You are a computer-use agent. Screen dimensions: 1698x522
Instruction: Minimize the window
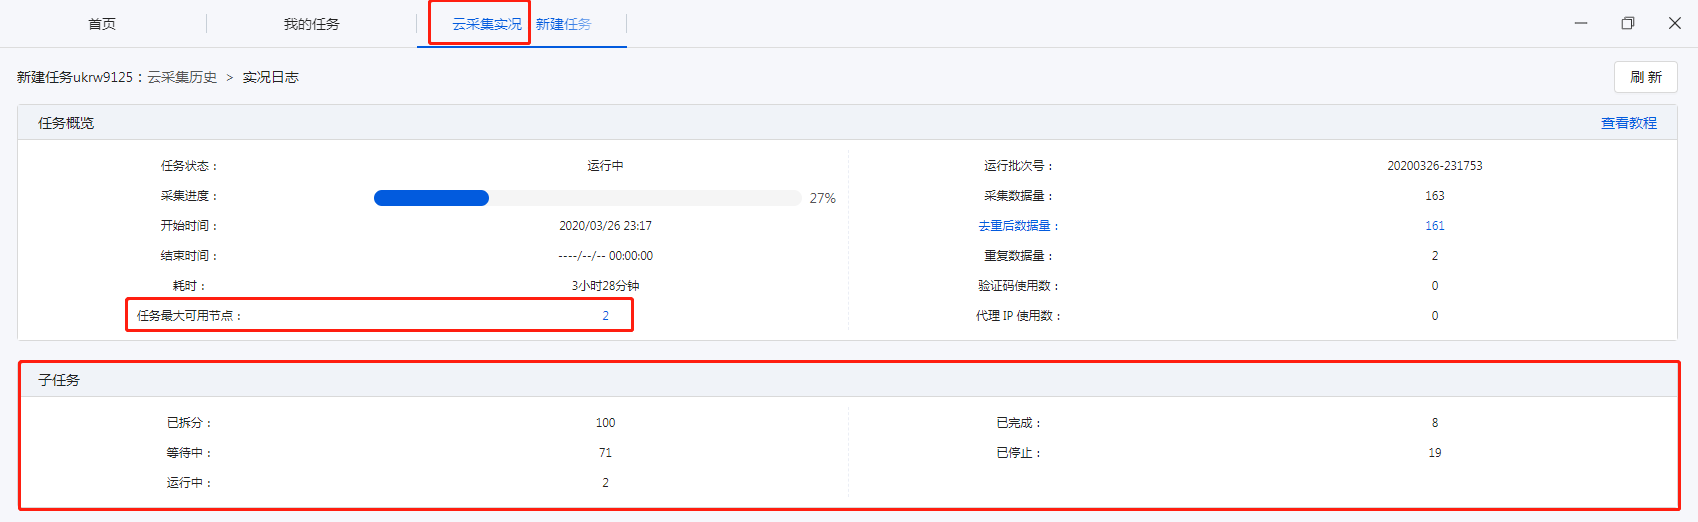pyautogui.click(x=1581, y=23)
